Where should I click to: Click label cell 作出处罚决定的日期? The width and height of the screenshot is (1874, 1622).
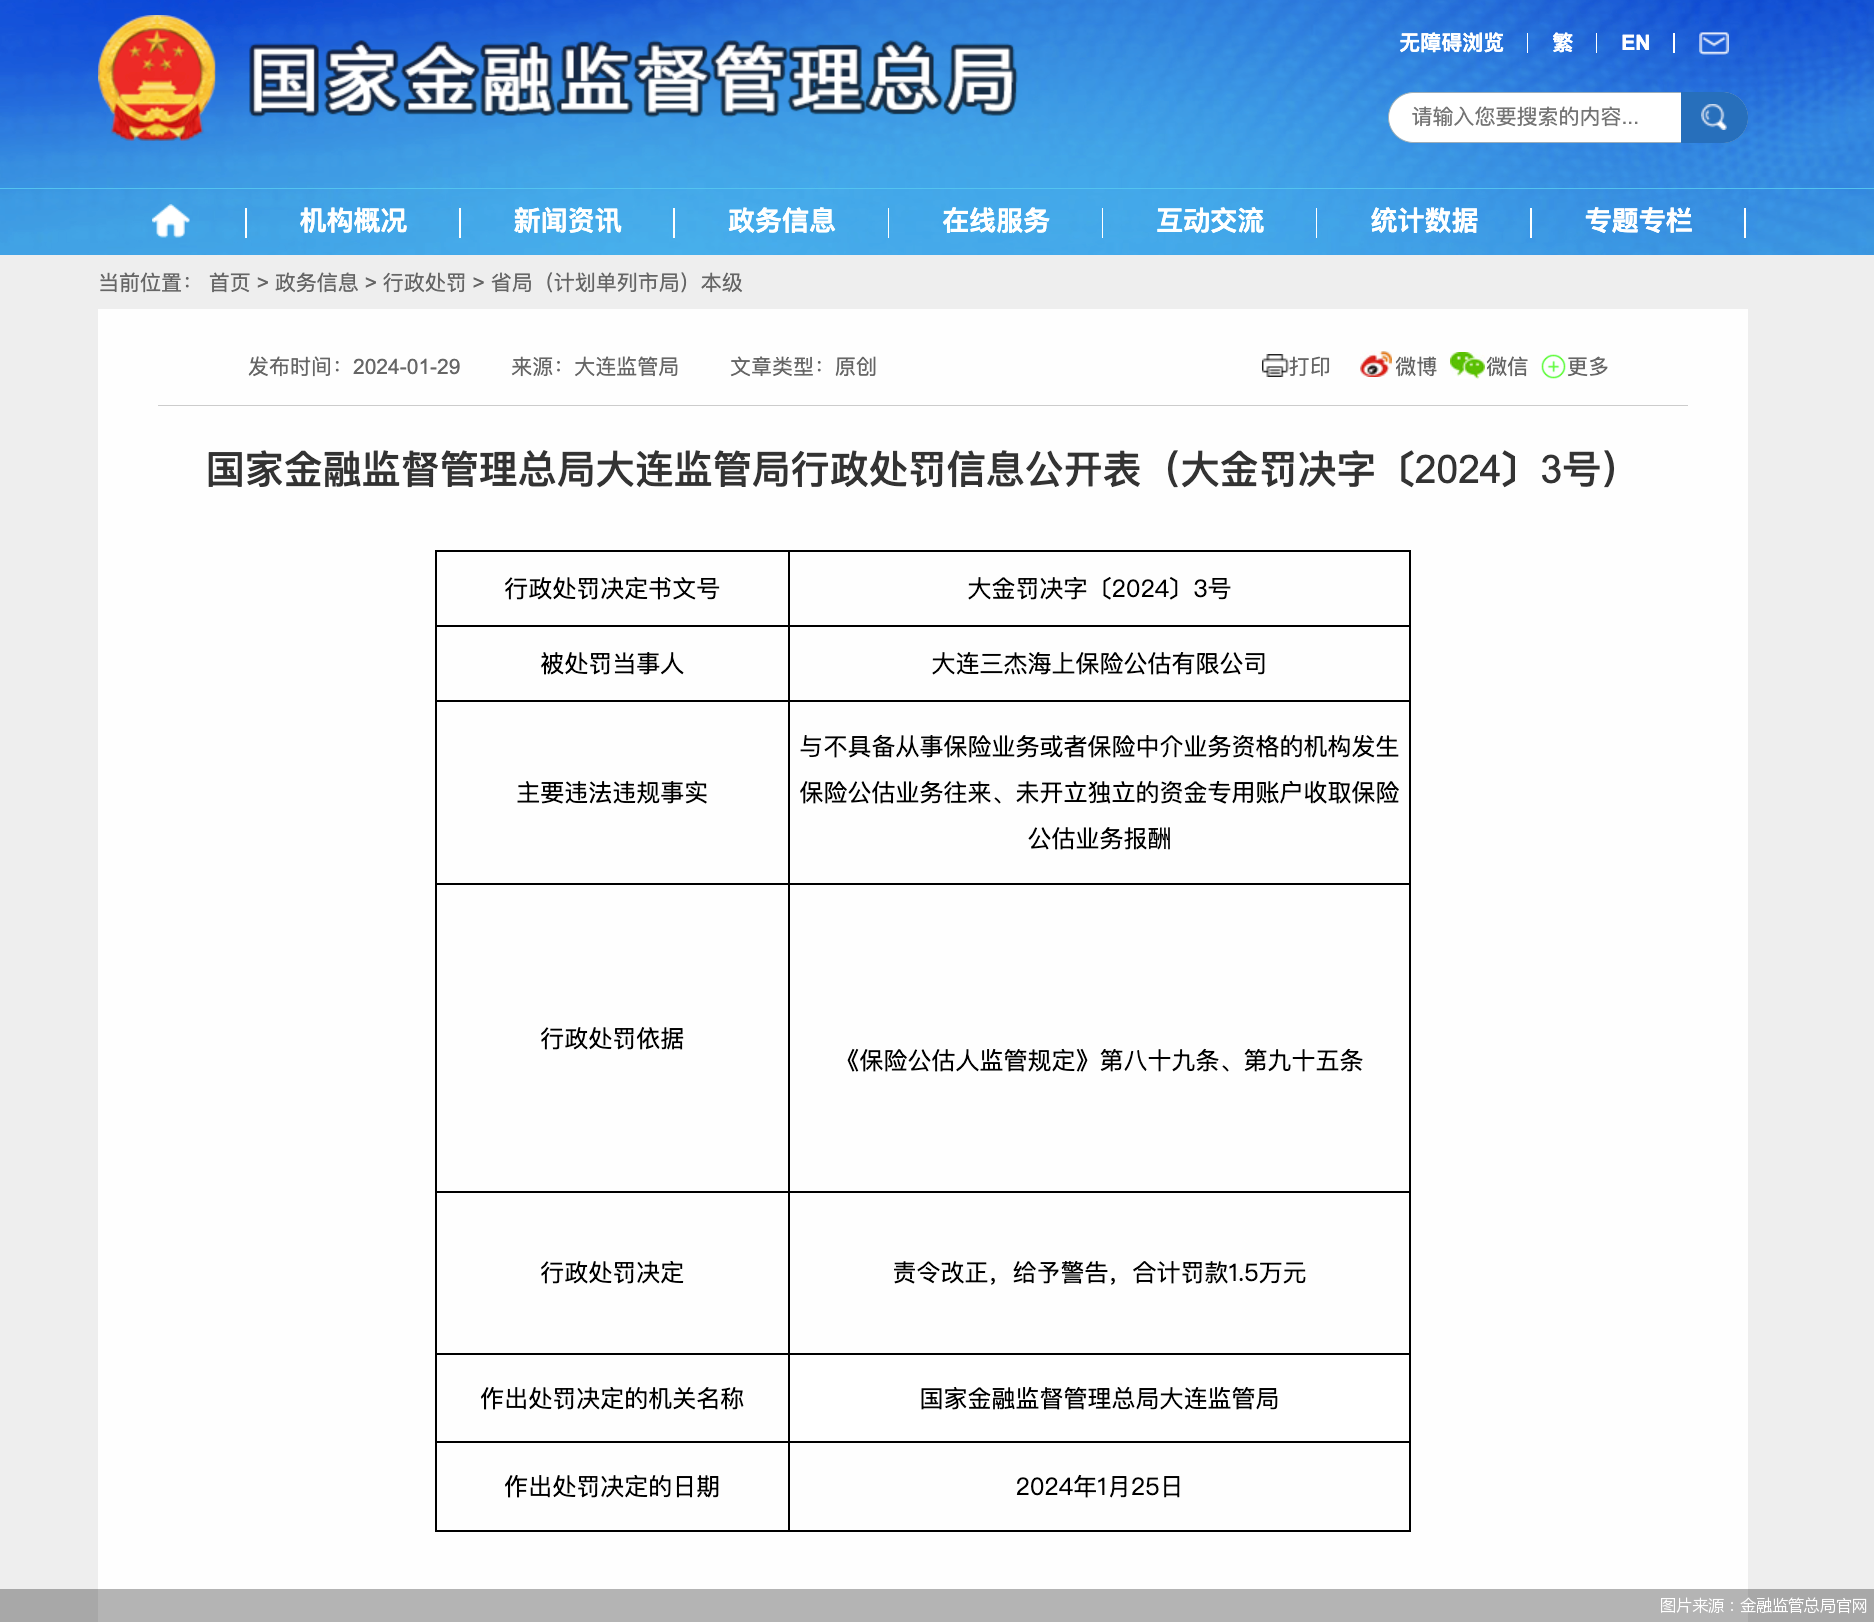tap(612, 1487)
